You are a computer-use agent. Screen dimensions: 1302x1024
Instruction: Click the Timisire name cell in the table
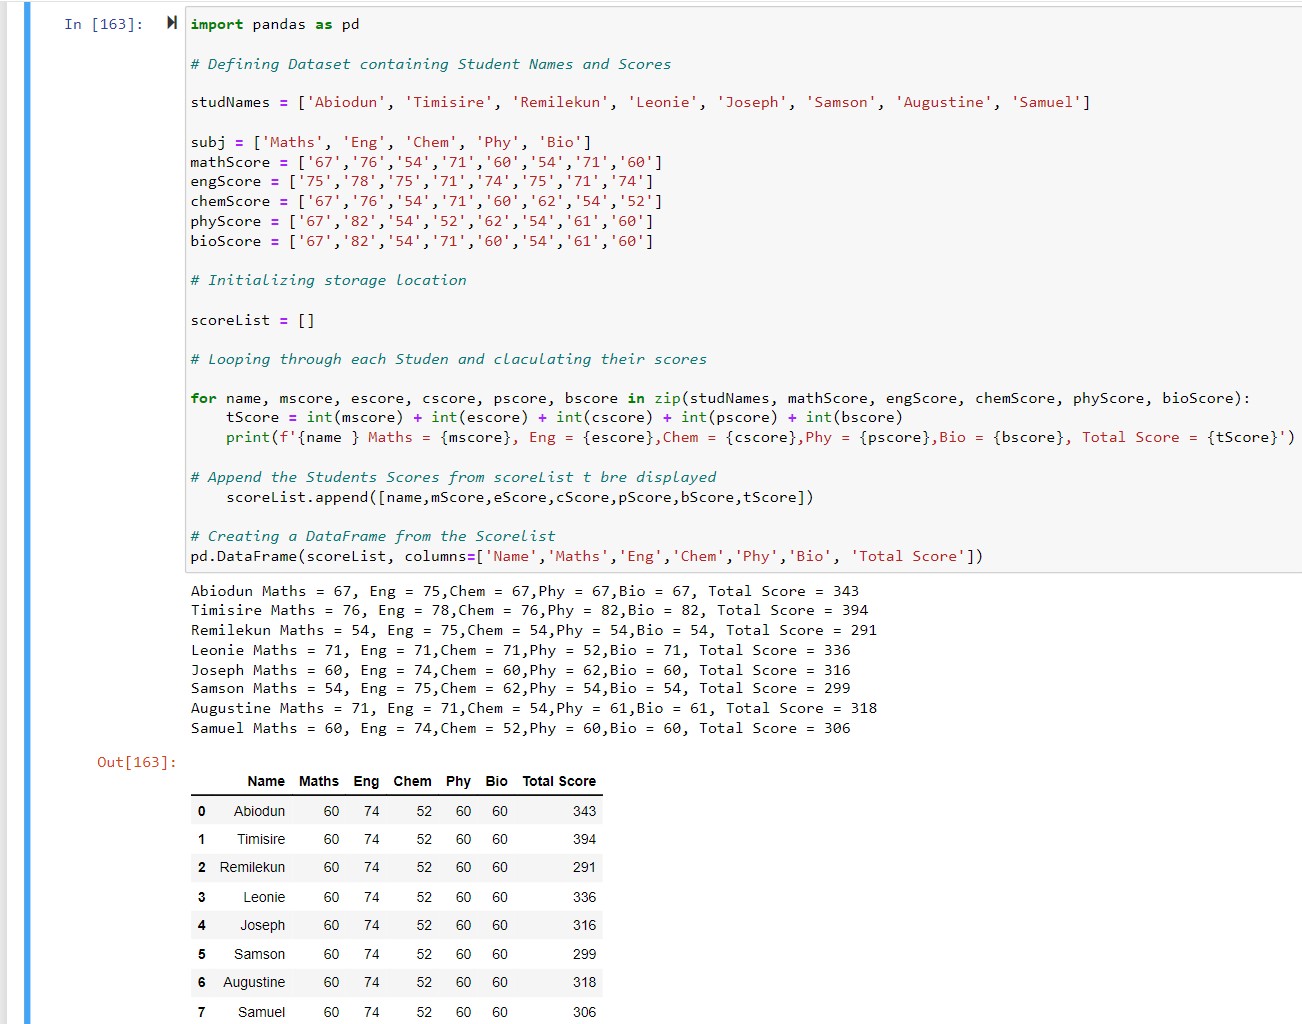(261, 839)
